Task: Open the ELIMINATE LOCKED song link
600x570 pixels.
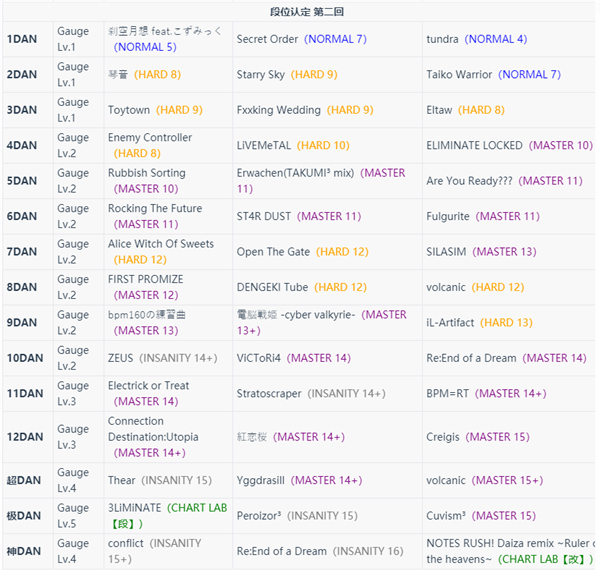Action: [474, 145]
